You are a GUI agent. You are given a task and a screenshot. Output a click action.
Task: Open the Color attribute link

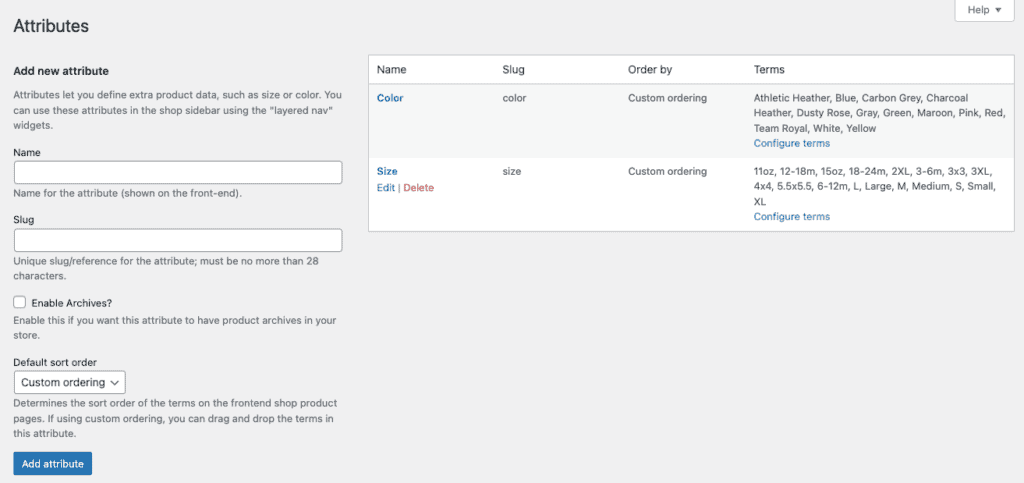click(x=390, y=98)
